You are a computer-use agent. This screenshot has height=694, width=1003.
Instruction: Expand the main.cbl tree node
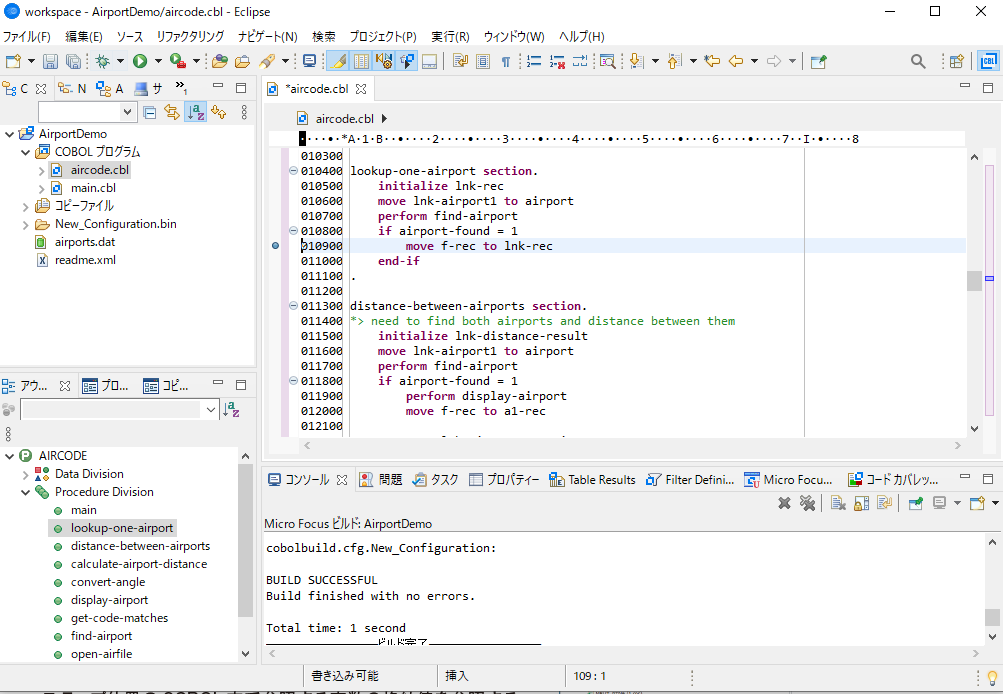click(x=42, y=189)
